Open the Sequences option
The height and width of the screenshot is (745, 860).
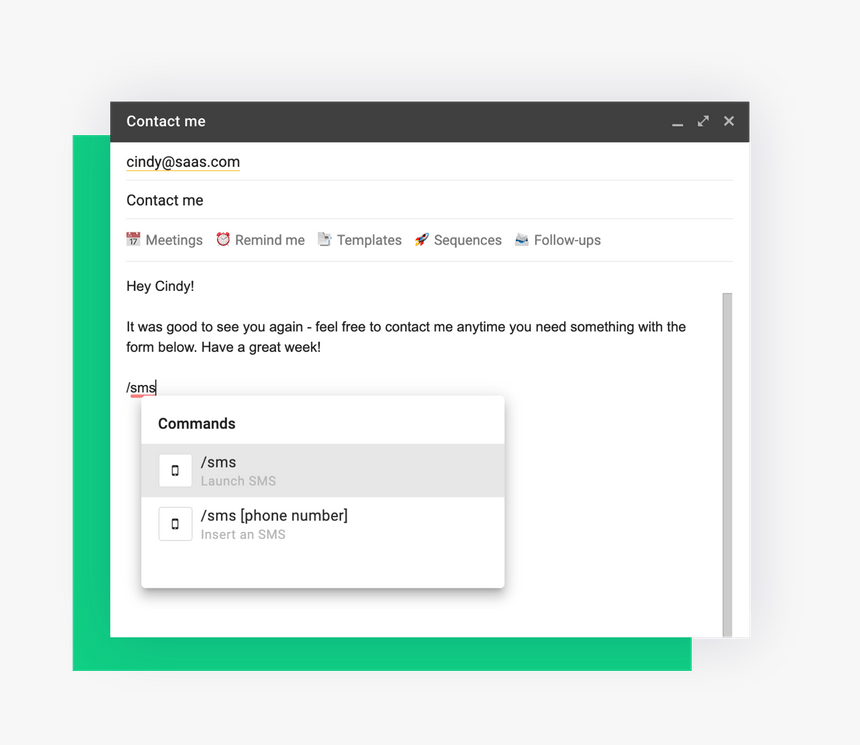458,240
